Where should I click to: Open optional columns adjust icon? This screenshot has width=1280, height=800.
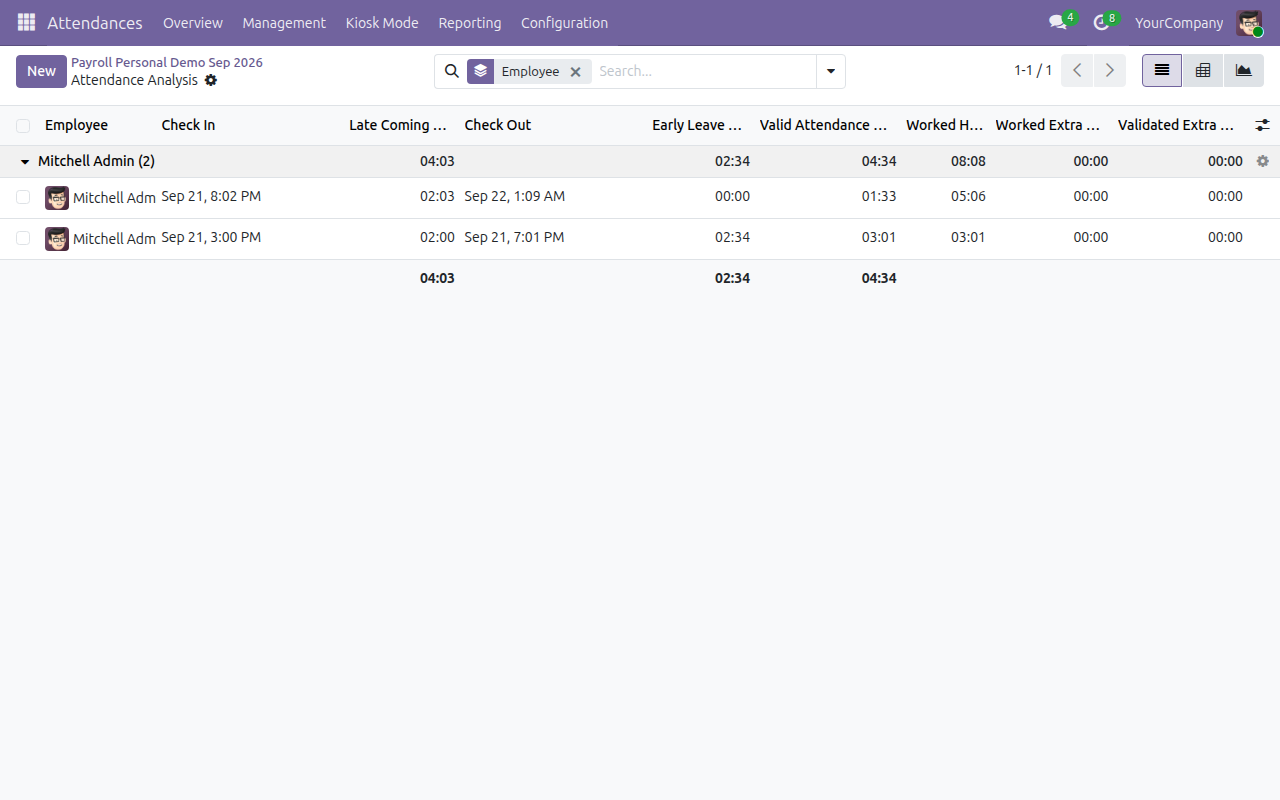point(1262,125)
